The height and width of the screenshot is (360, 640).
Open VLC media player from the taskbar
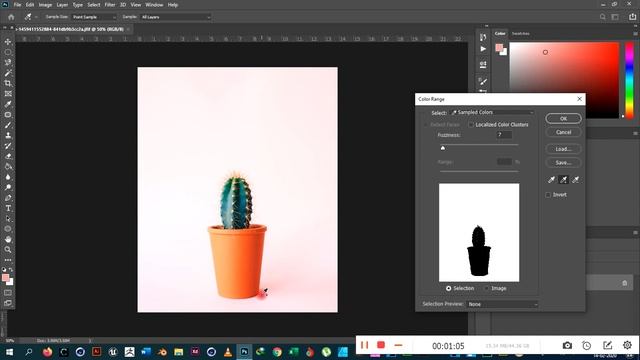pyautogui.click(x=228, y=352)
